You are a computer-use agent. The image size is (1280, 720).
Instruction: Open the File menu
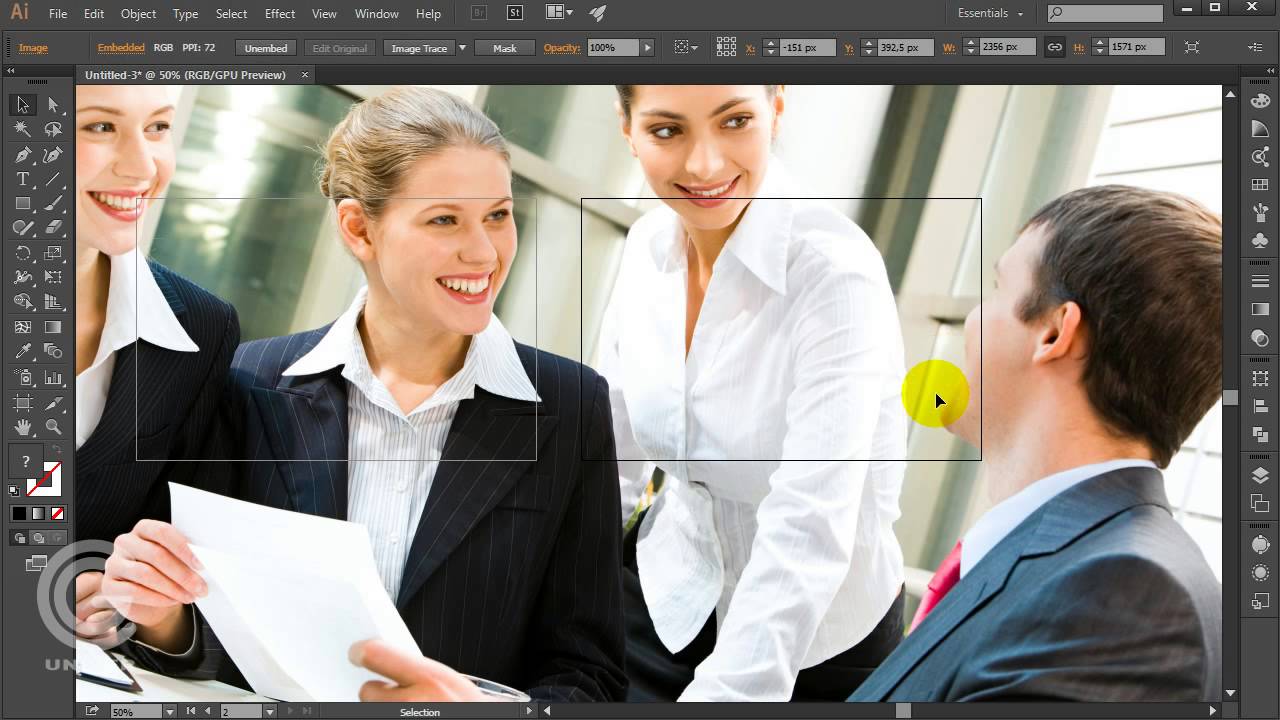pyautogui.click(x=58, y=14)
